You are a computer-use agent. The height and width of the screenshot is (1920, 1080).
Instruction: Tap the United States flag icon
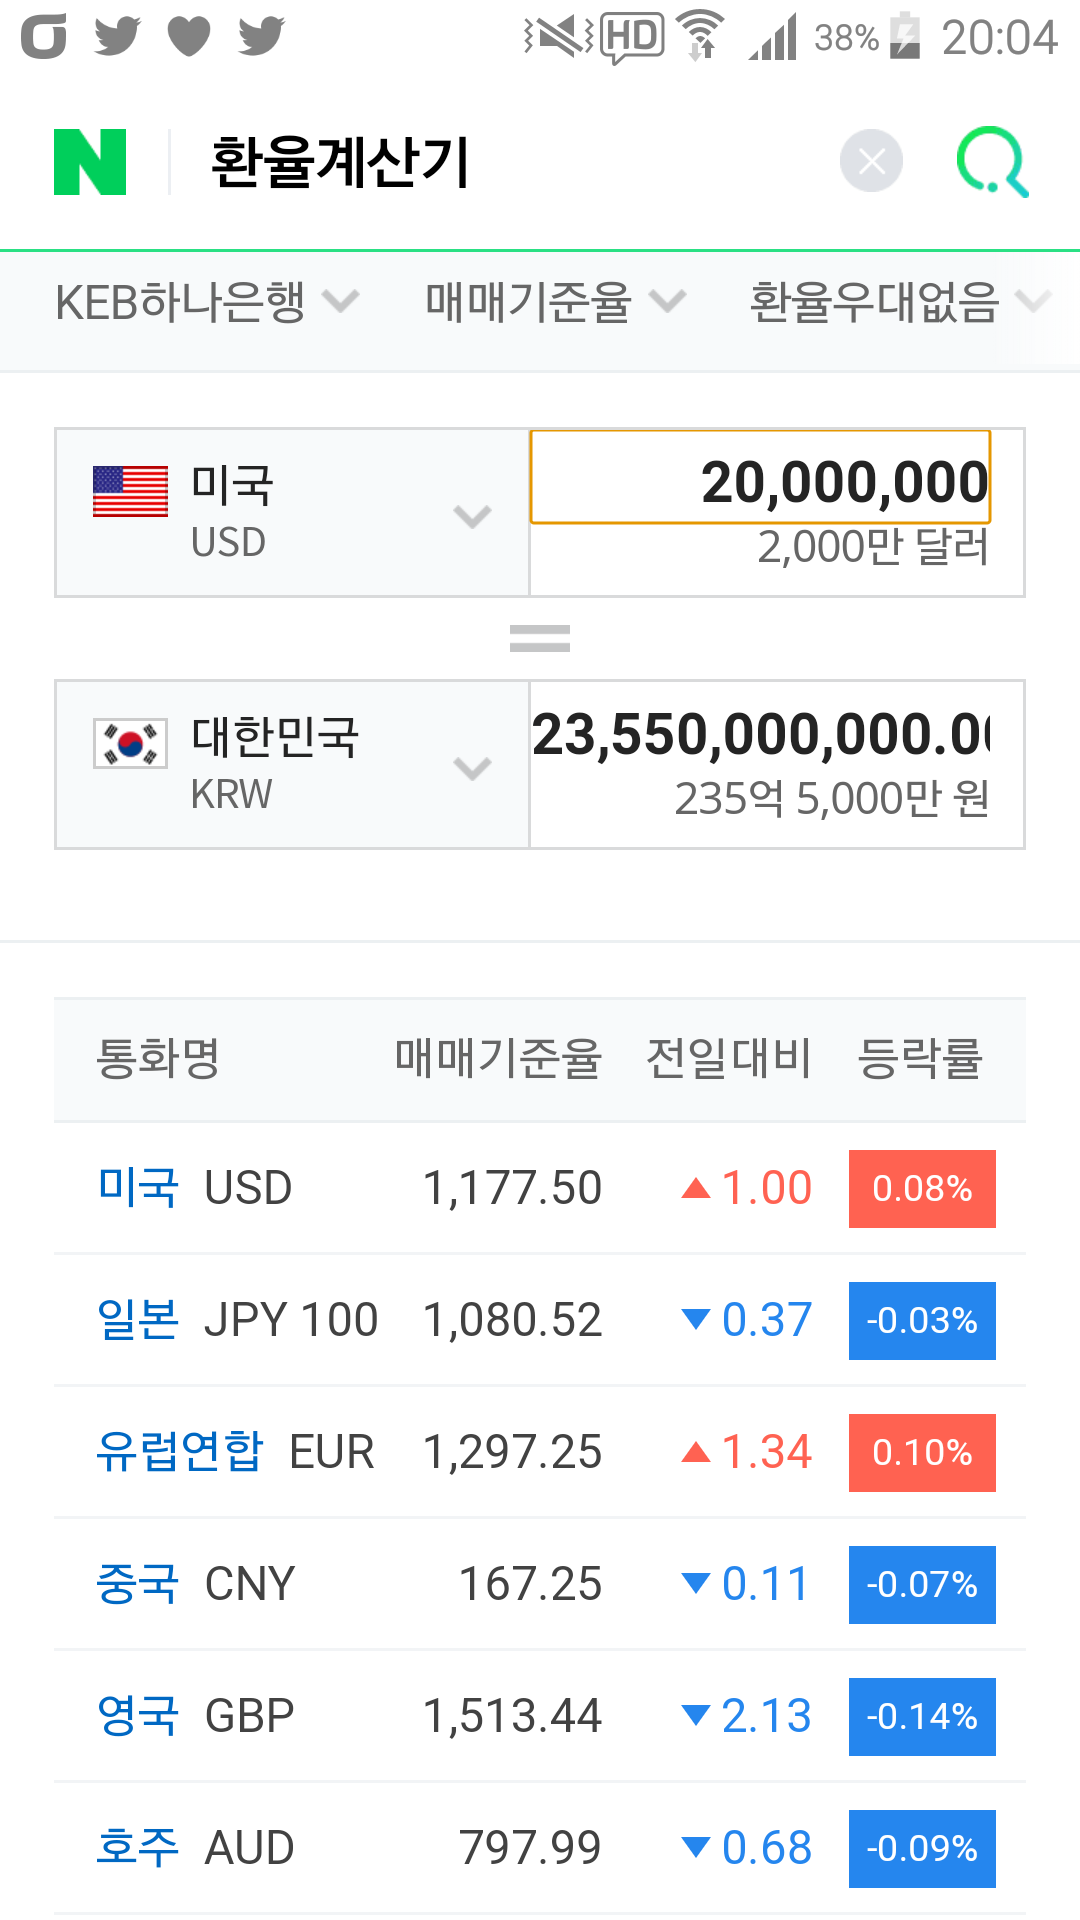pyautogui.click(x=130, y=492)
